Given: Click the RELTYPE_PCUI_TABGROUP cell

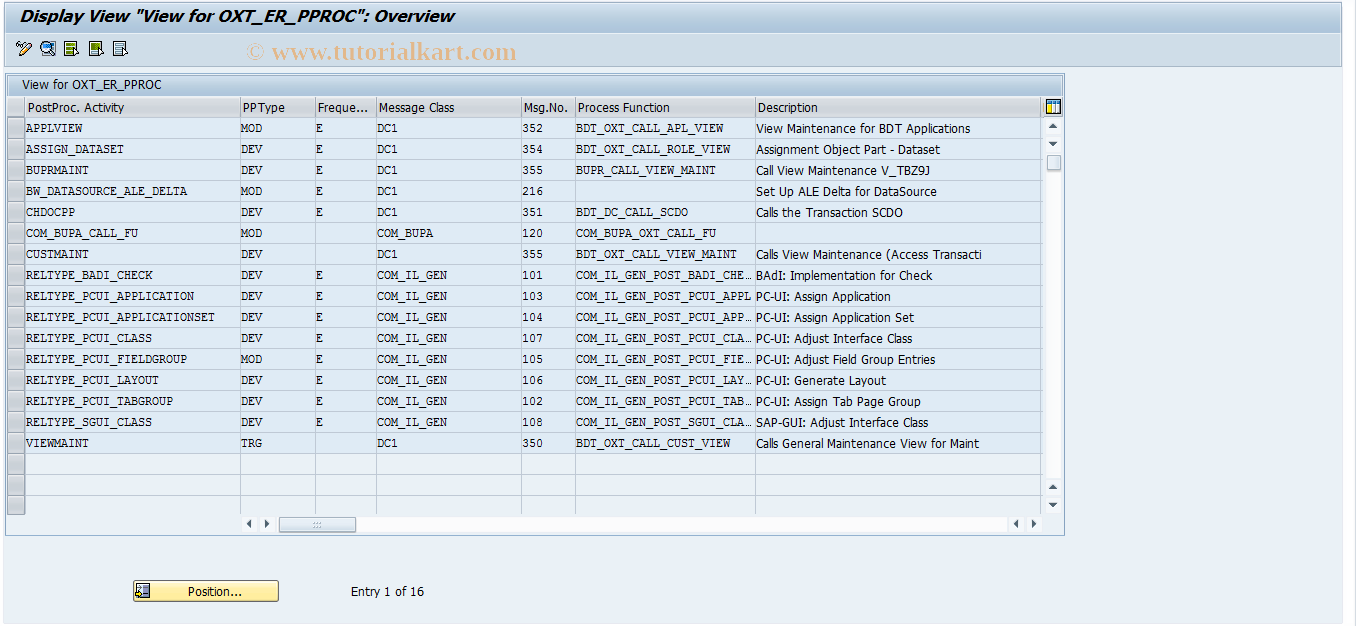Looking at the screenshot, I should click(x=132, y=401).
